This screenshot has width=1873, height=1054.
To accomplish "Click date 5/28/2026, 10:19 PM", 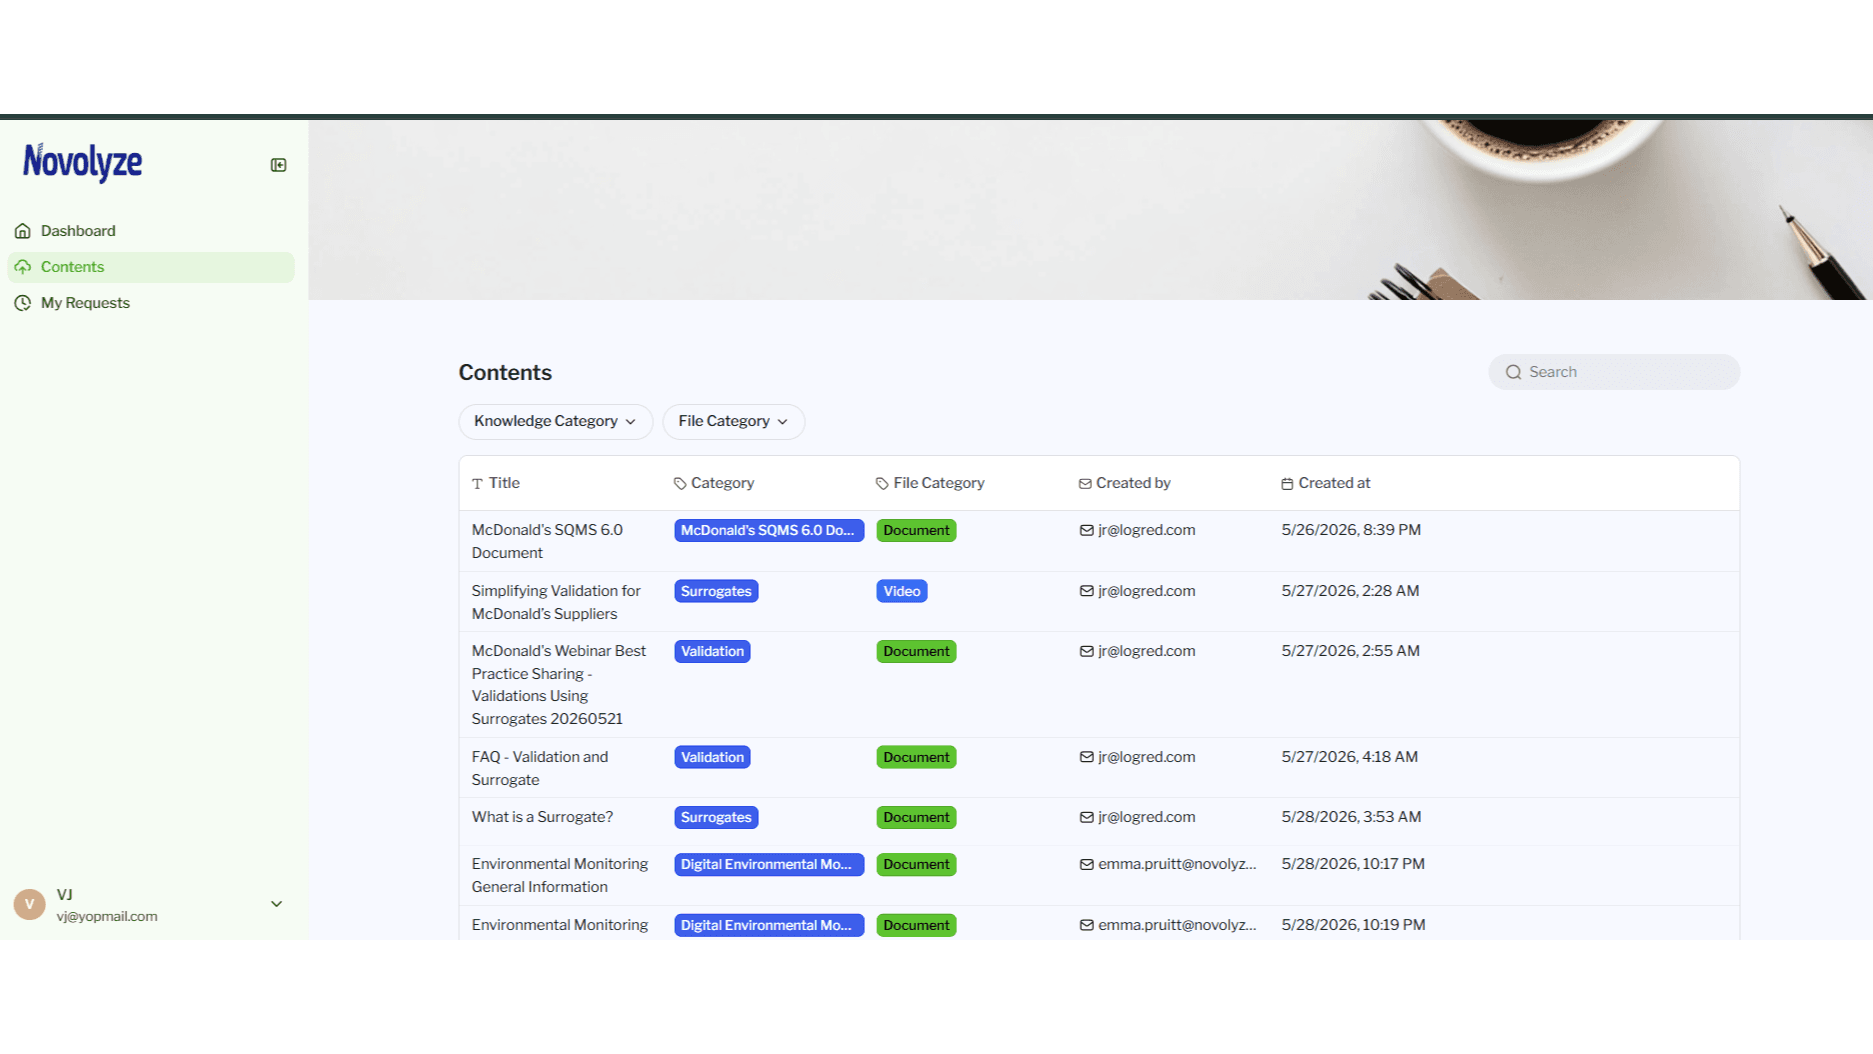I will pos(1353,925).
